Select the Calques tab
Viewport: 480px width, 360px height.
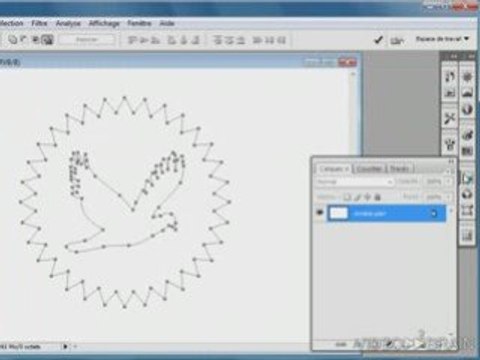334,169
